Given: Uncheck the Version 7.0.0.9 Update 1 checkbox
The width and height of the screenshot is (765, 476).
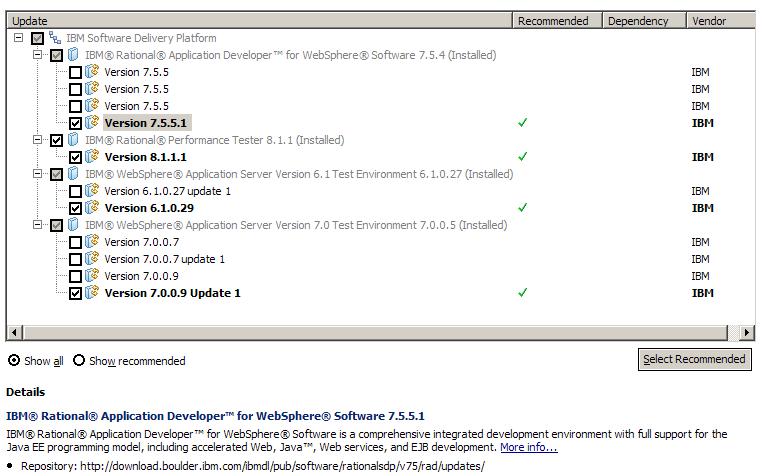Looking at the screenshot, I should [x=75, y=294].
